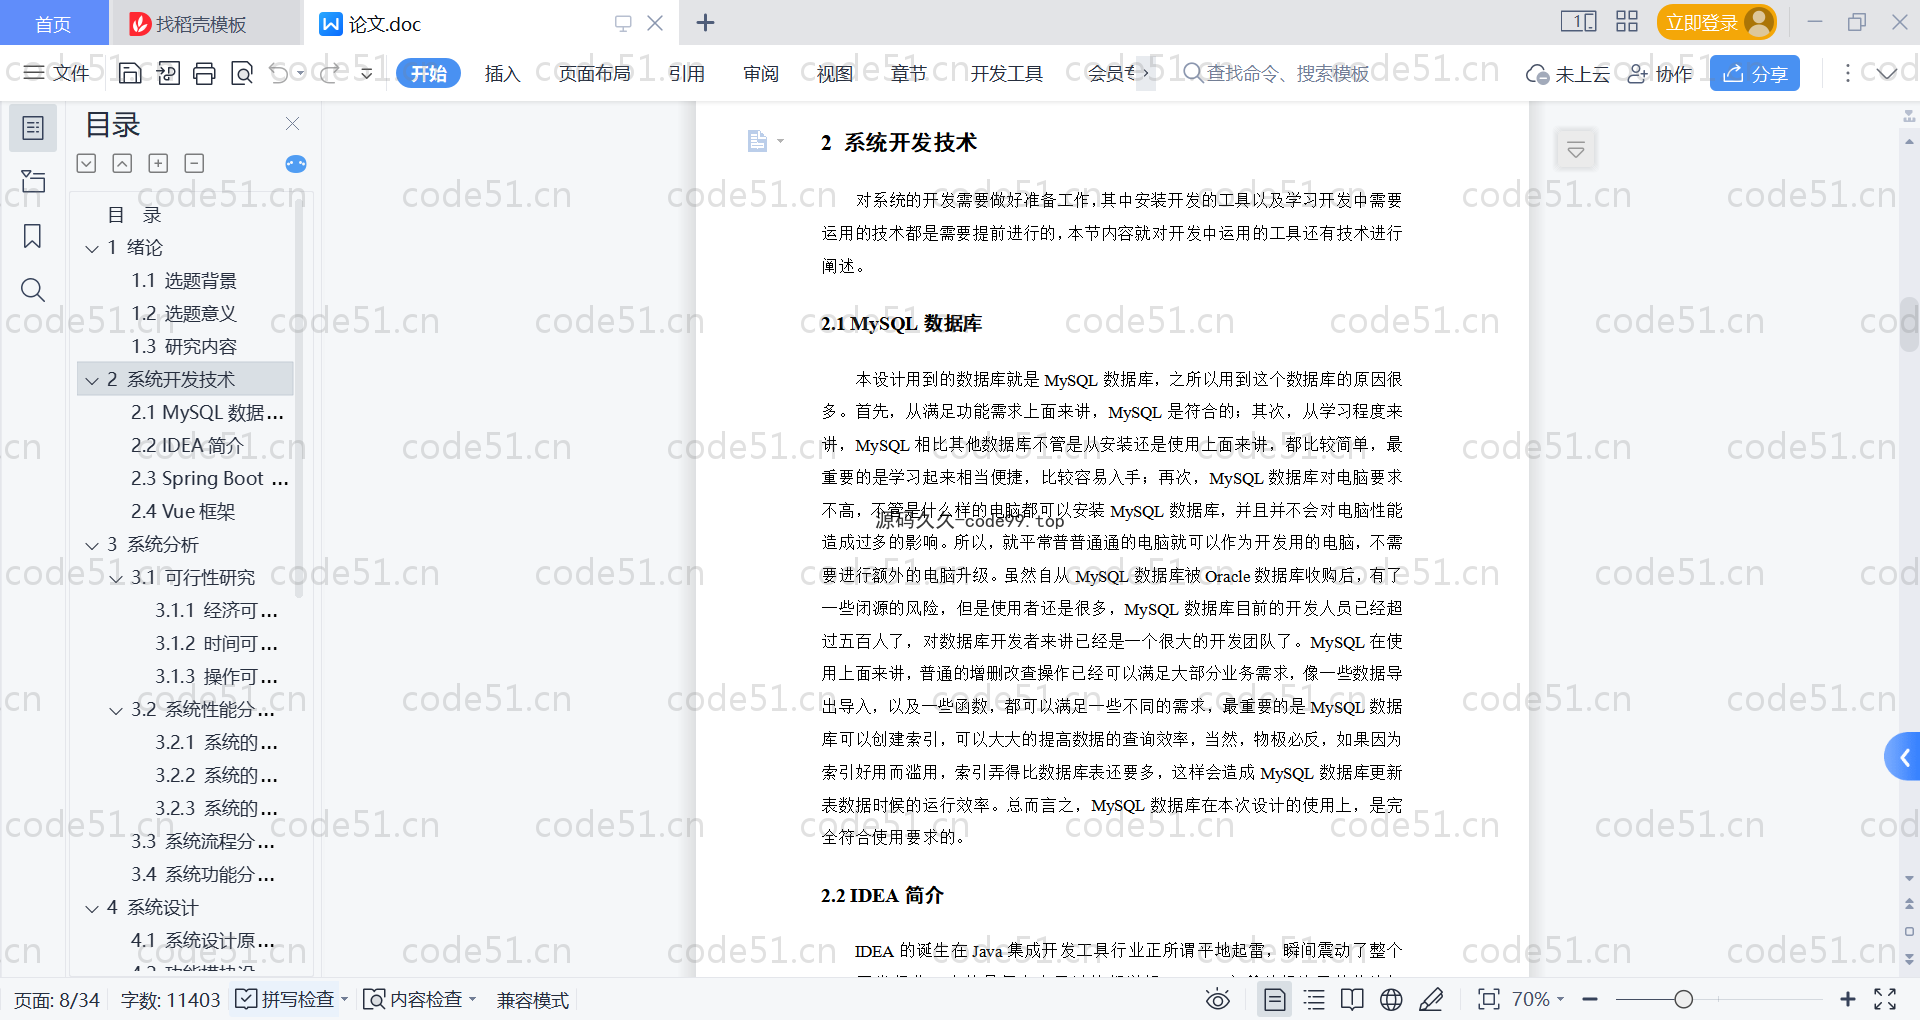Open the 视图 ribbon tab
Screen dimensions: 1920x1020
tap(835, 73)
